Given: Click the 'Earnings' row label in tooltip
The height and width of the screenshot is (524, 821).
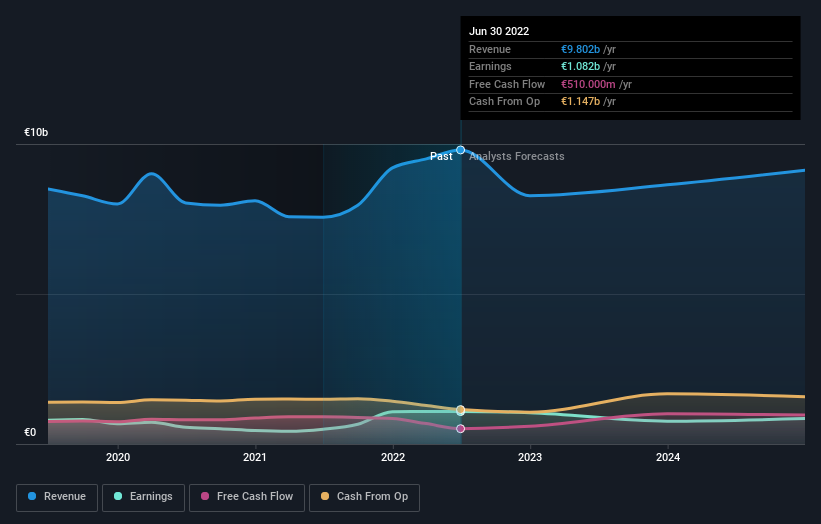Looking at the screenshot, I should [x=490, y=66].
